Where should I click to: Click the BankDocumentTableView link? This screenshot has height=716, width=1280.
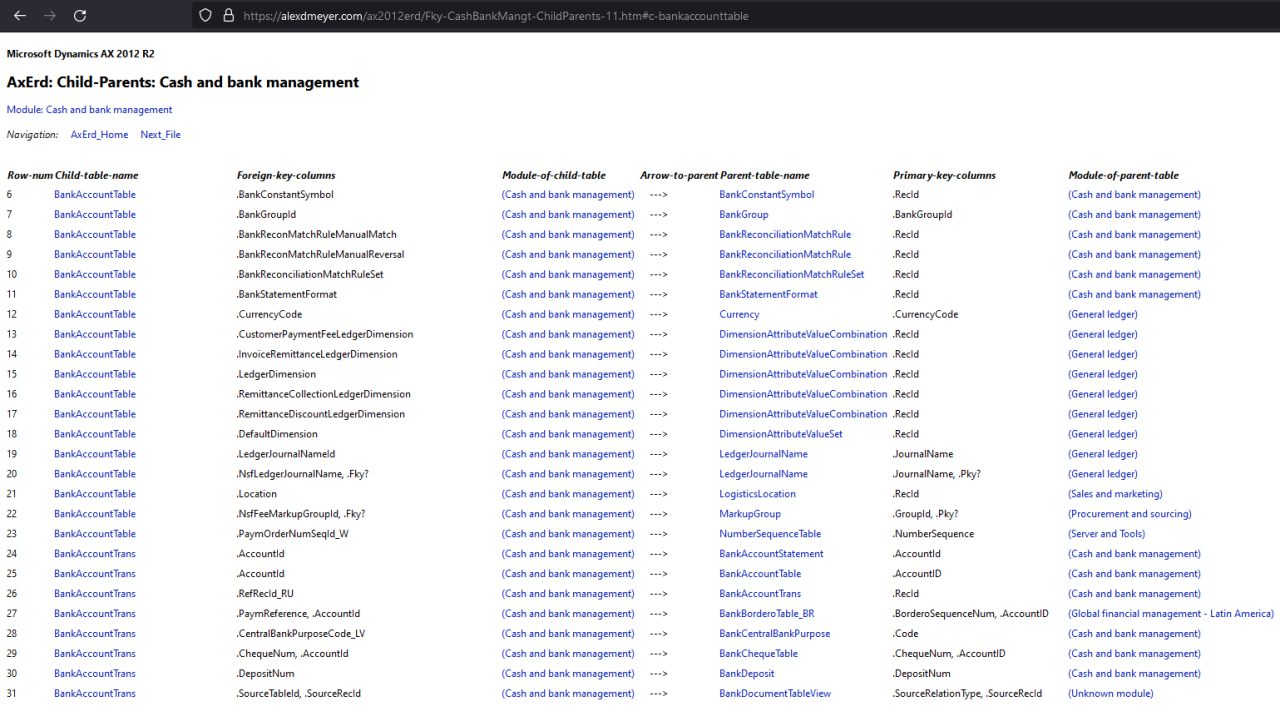click(774, 694)
